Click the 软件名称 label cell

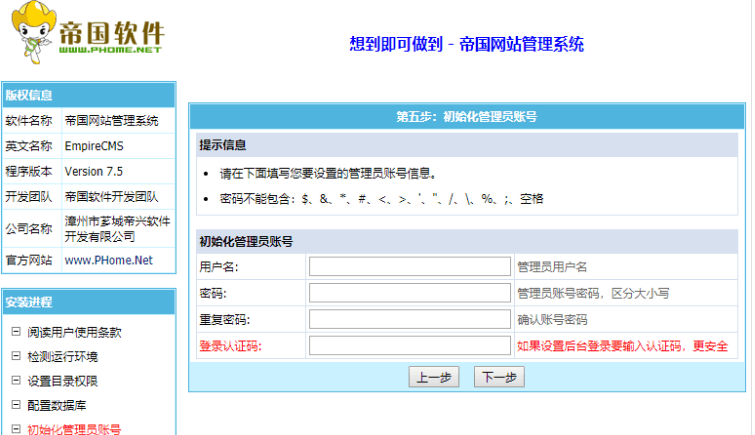[32, 120]
